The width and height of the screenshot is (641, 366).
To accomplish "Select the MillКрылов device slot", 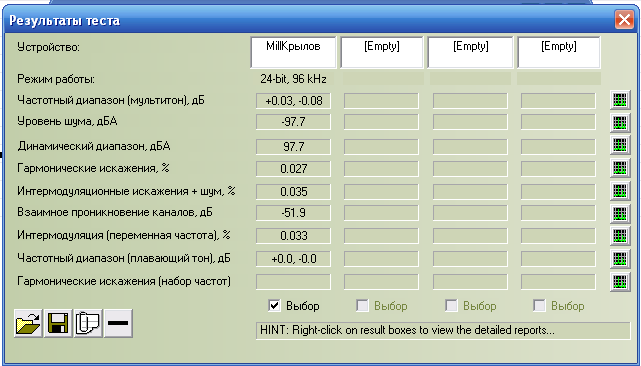I will (x=293, y=52).
